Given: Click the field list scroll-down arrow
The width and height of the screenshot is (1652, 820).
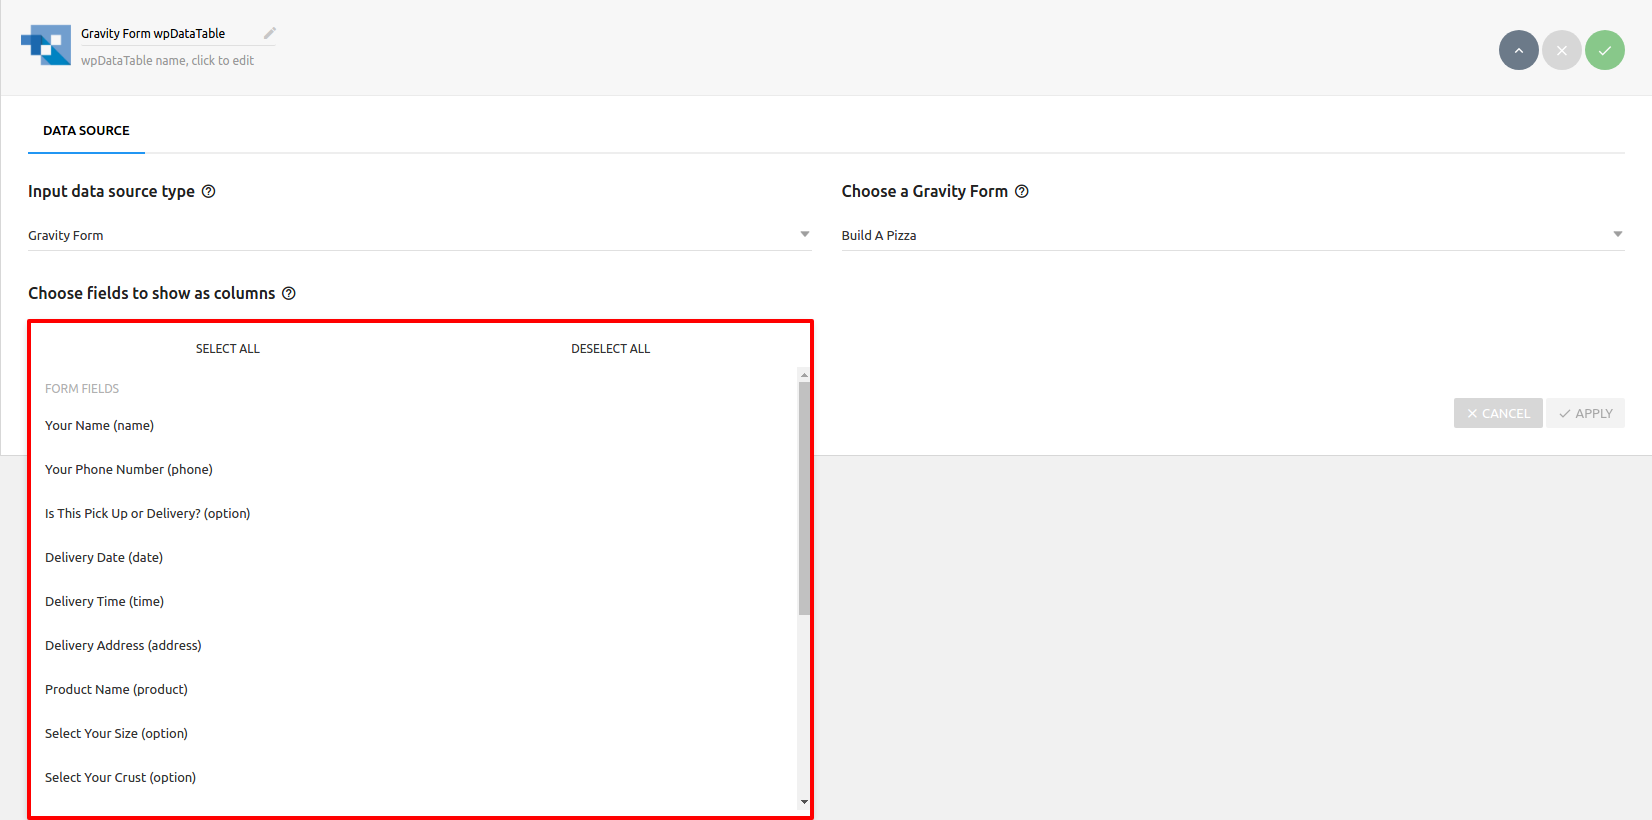Looking at the screenshot, I should point(804,802).
